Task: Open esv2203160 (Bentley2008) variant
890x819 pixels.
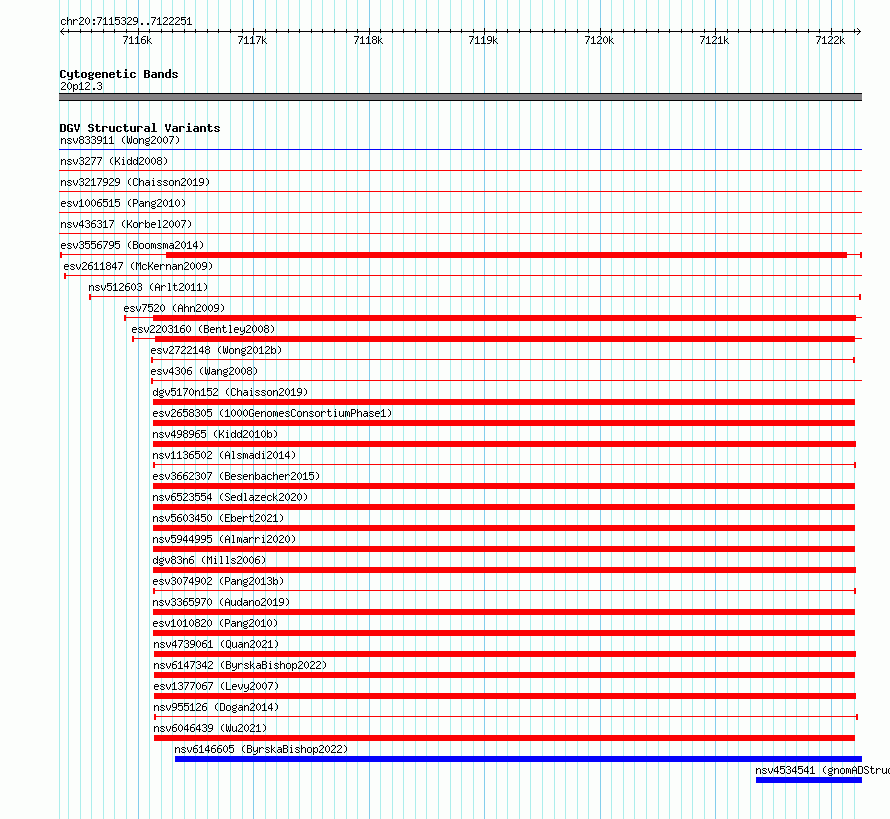Action: pyautogui.click(x=203, y=329)
